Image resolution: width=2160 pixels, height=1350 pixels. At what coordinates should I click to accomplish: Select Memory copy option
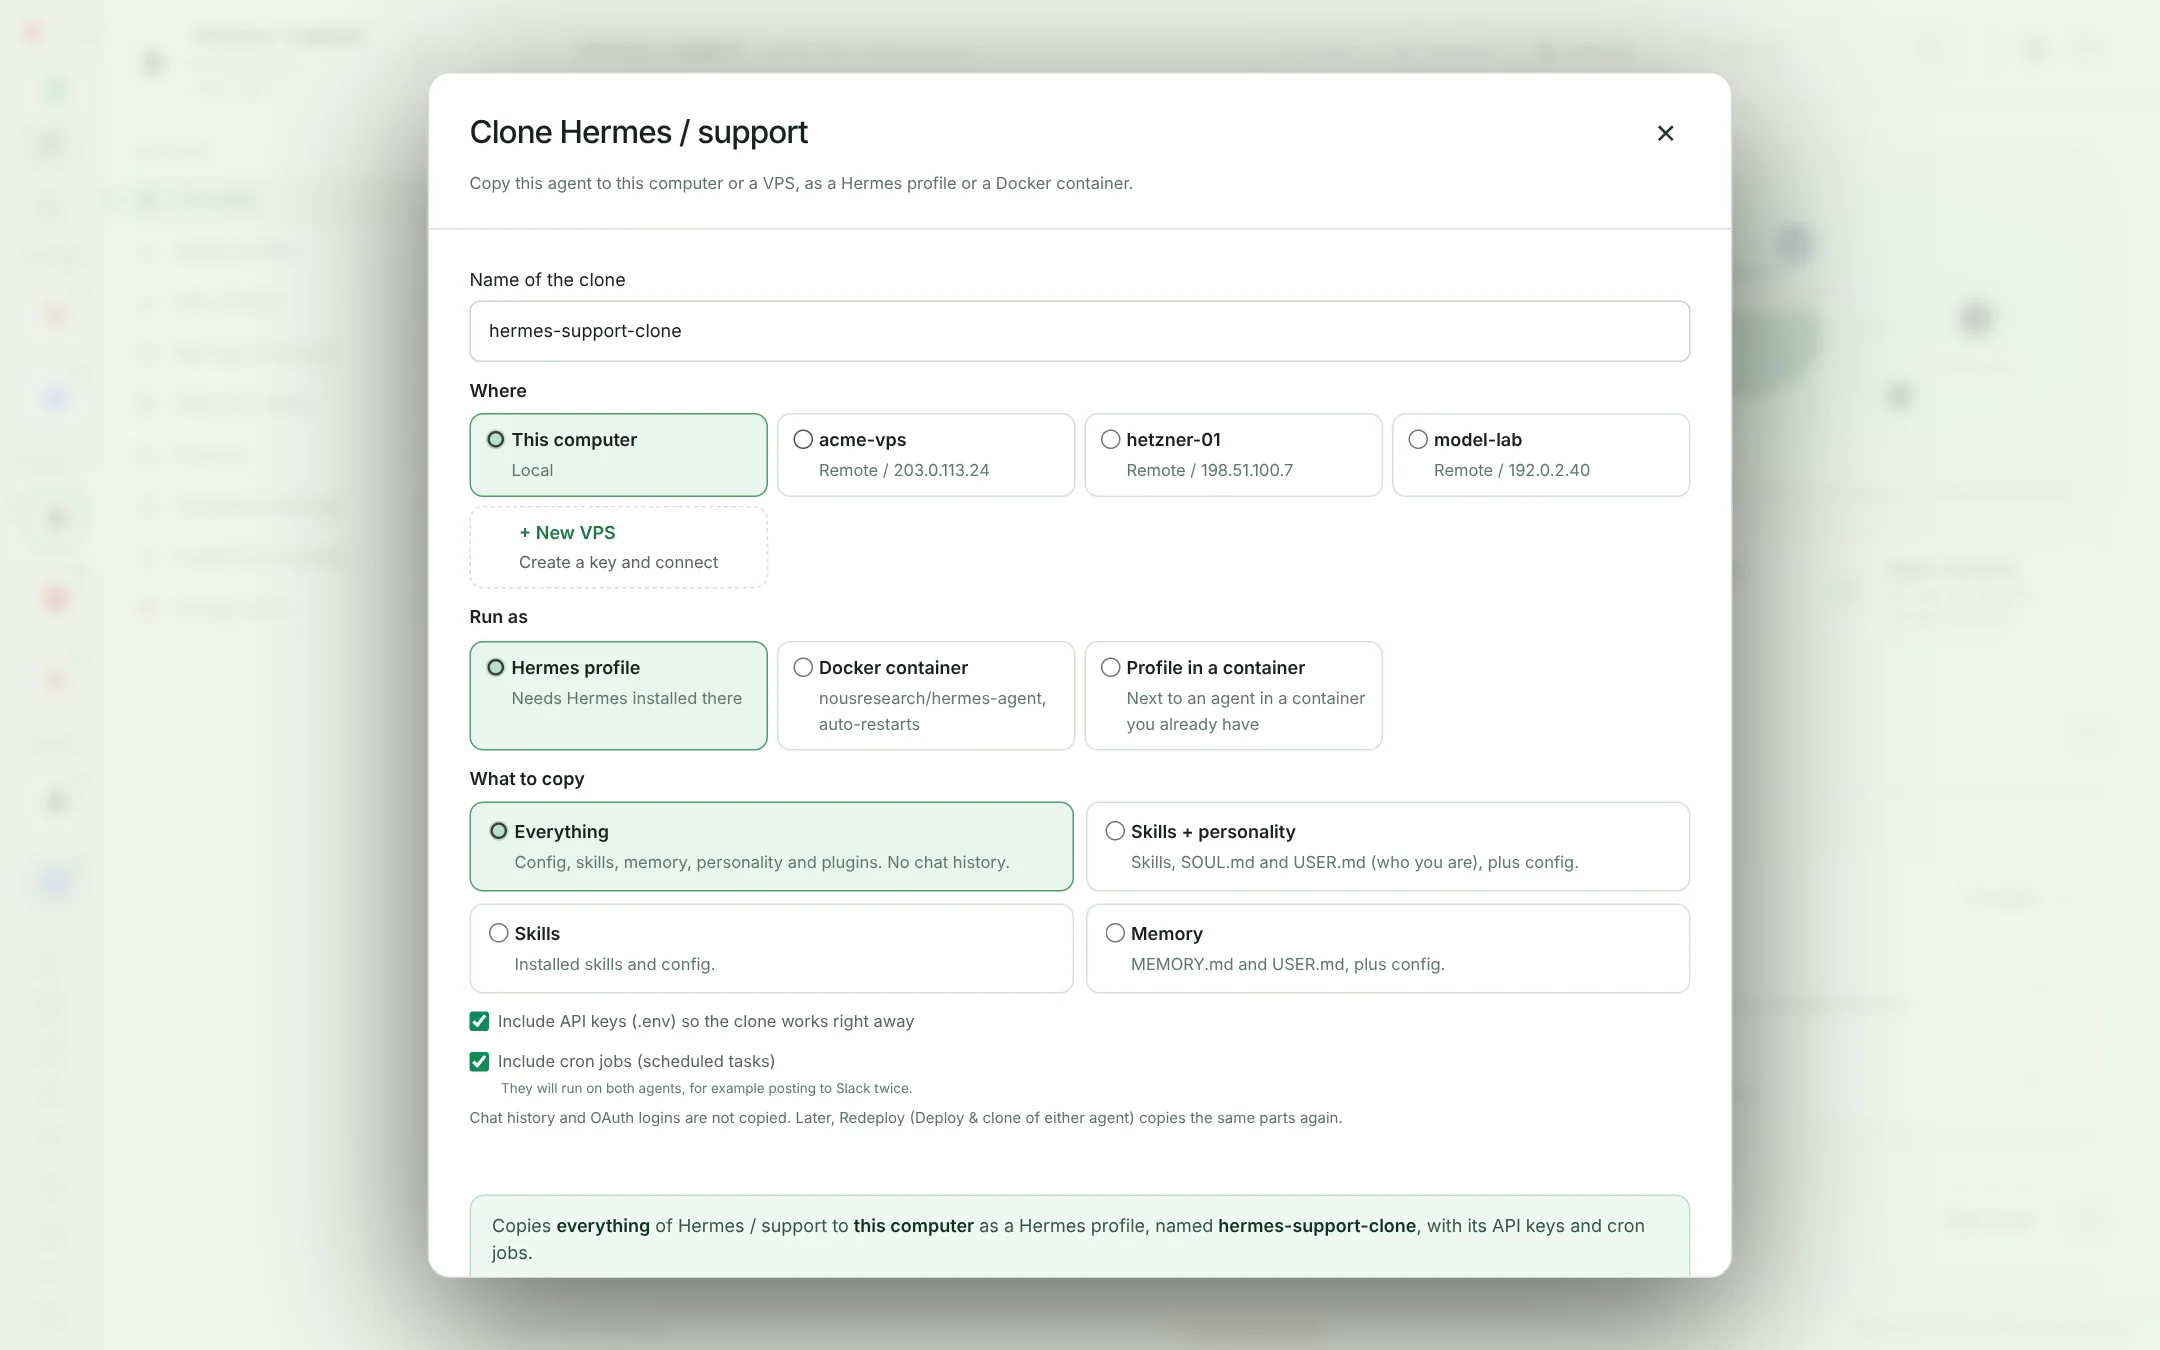pos(1388,948)
